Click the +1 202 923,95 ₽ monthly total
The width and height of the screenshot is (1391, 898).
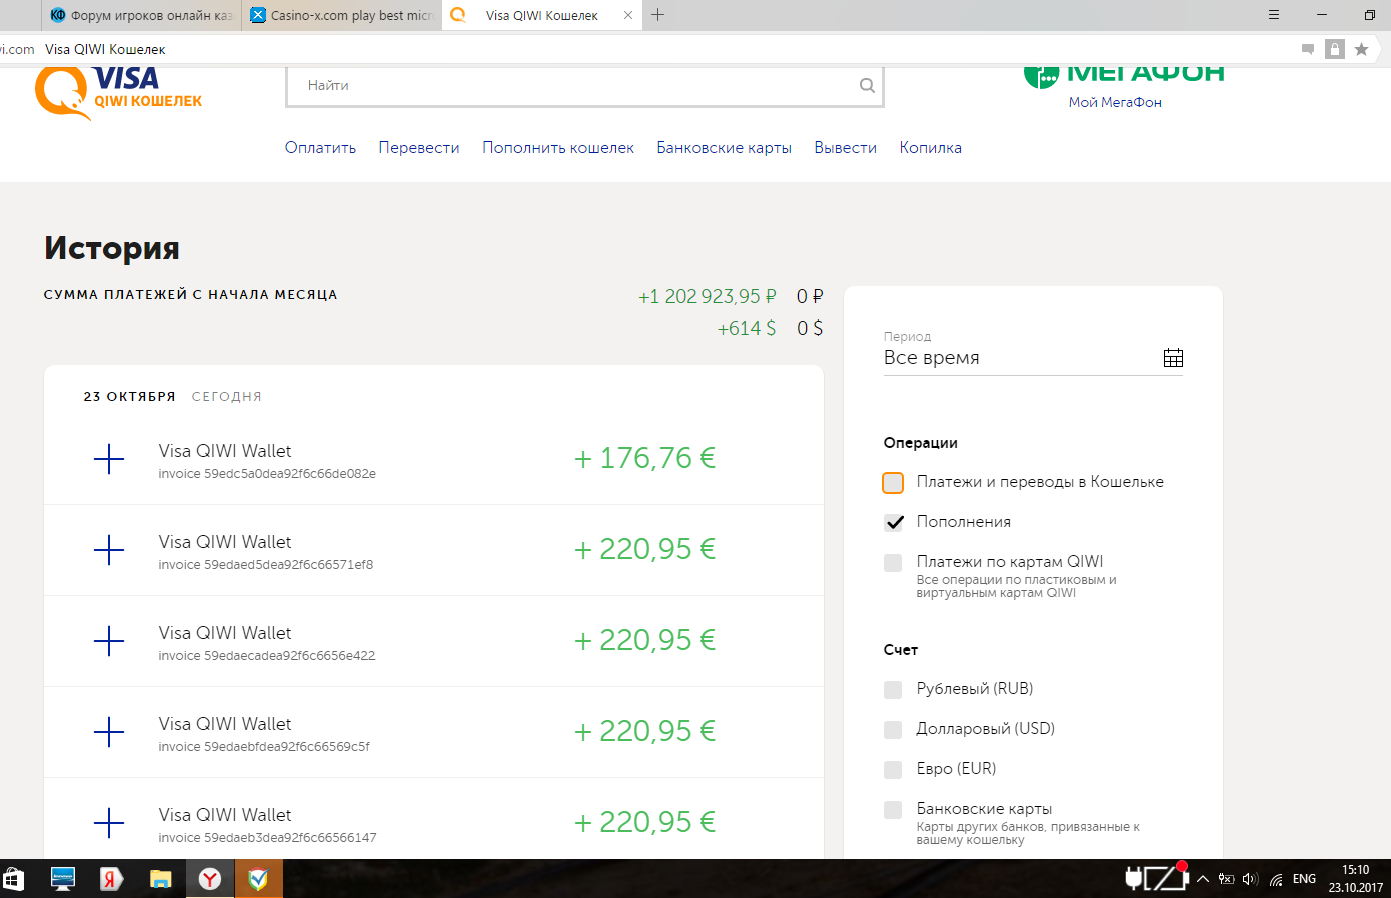coord(707,297)
